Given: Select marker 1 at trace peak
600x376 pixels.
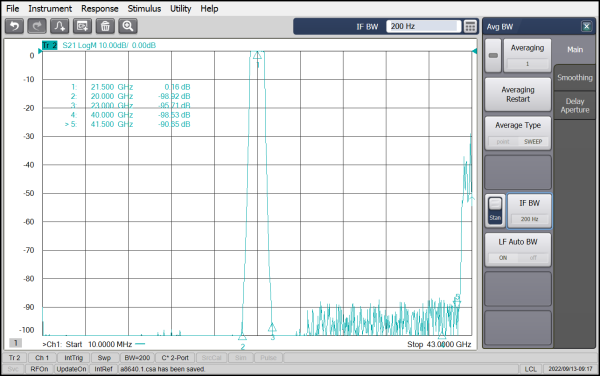Looking at the screenshot, I should [257, 56].
